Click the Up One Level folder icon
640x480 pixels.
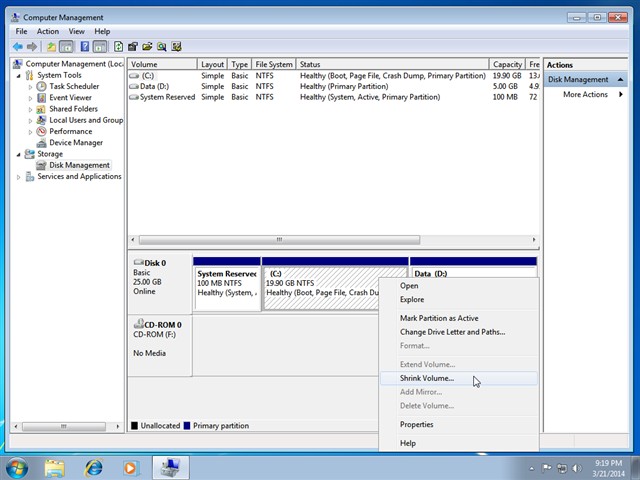coord(51,46)
